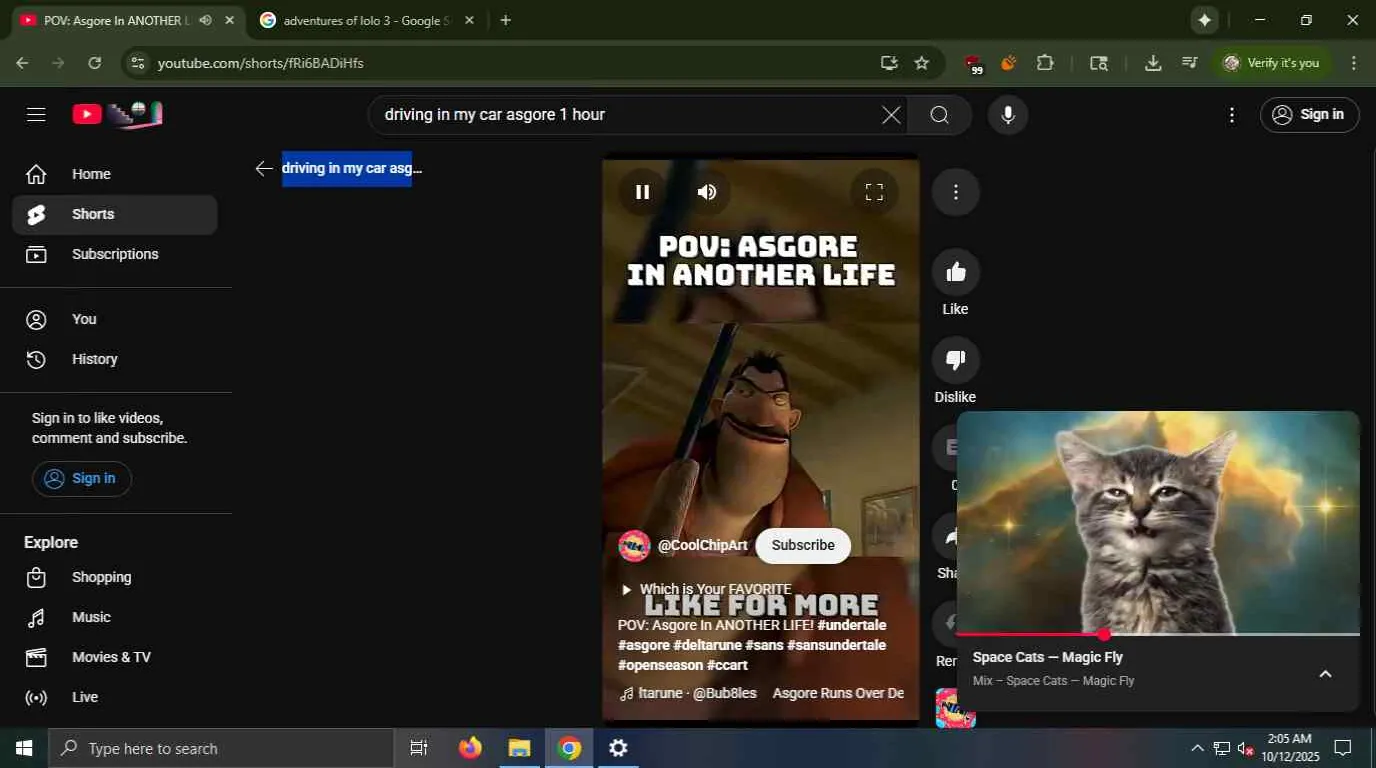The width and height of the screenshot is (1376, 768).
Task: Switch to the adventures of lolo 3 tab
Action: click(365, 20)
